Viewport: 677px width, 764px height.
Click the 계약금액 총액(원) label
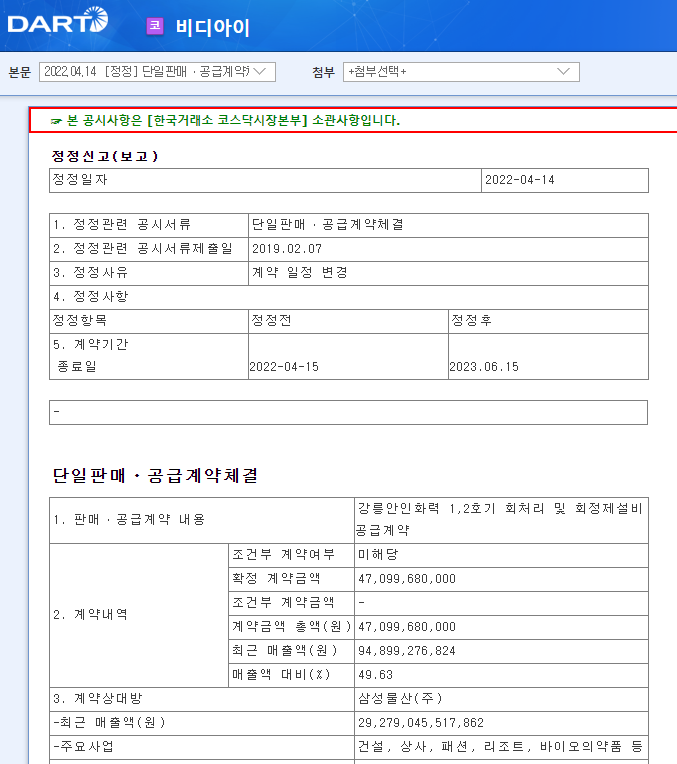291,627
